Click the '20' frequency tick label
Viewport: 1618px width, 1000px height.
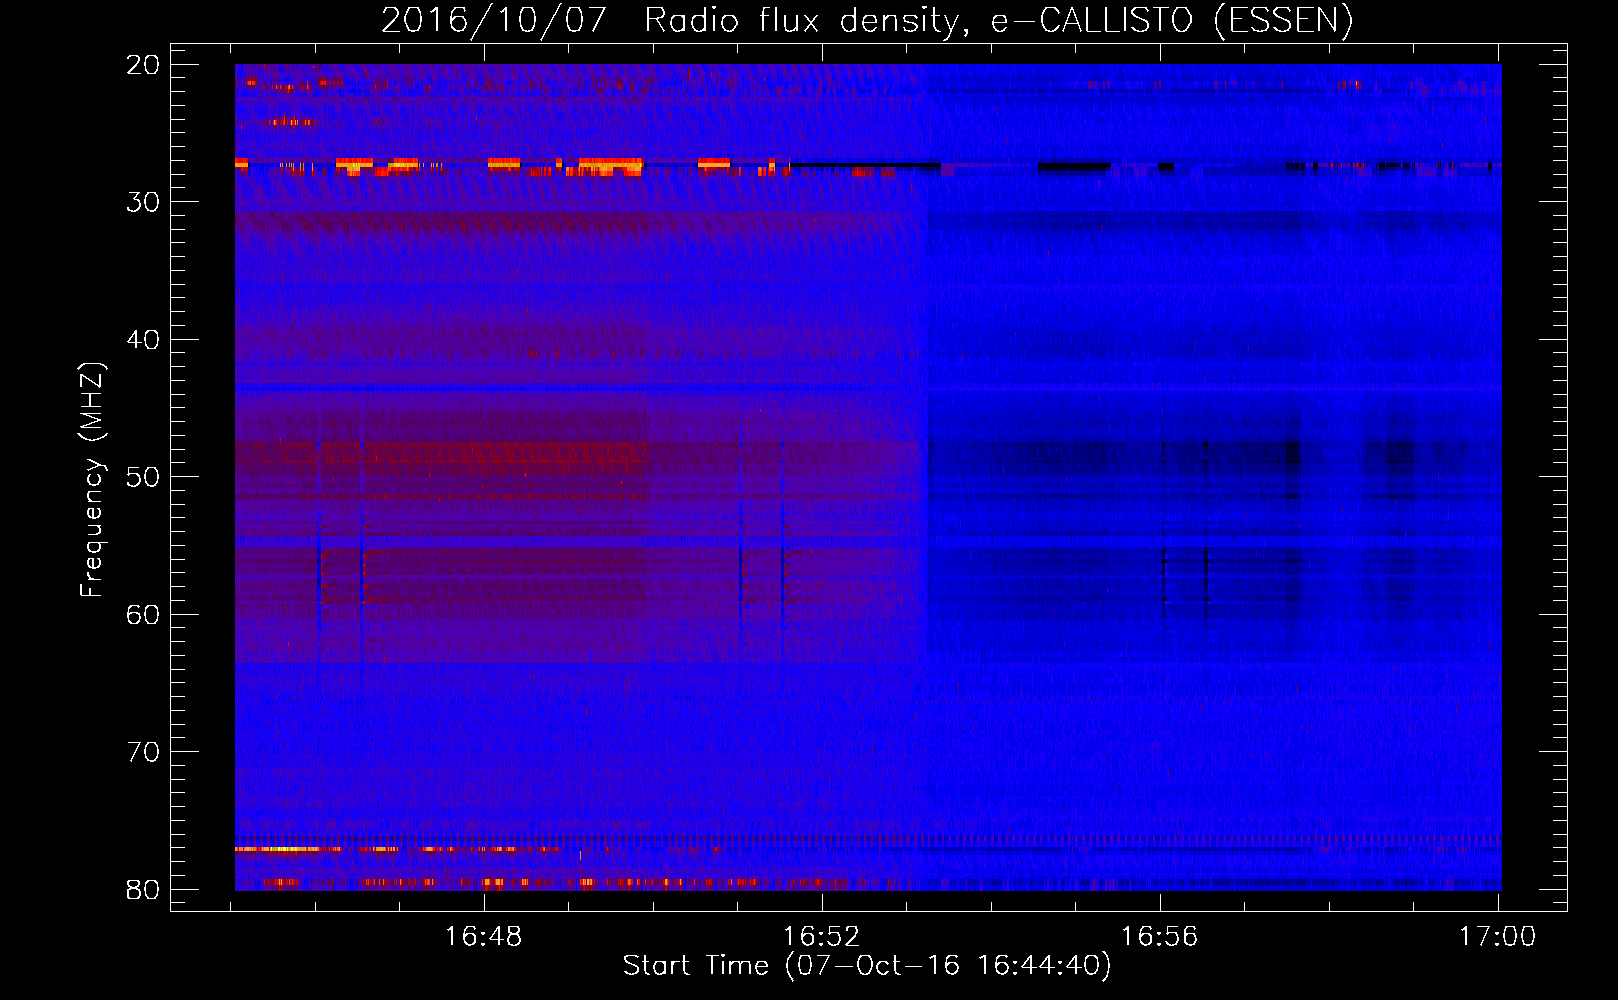click(x=143, y=65)
